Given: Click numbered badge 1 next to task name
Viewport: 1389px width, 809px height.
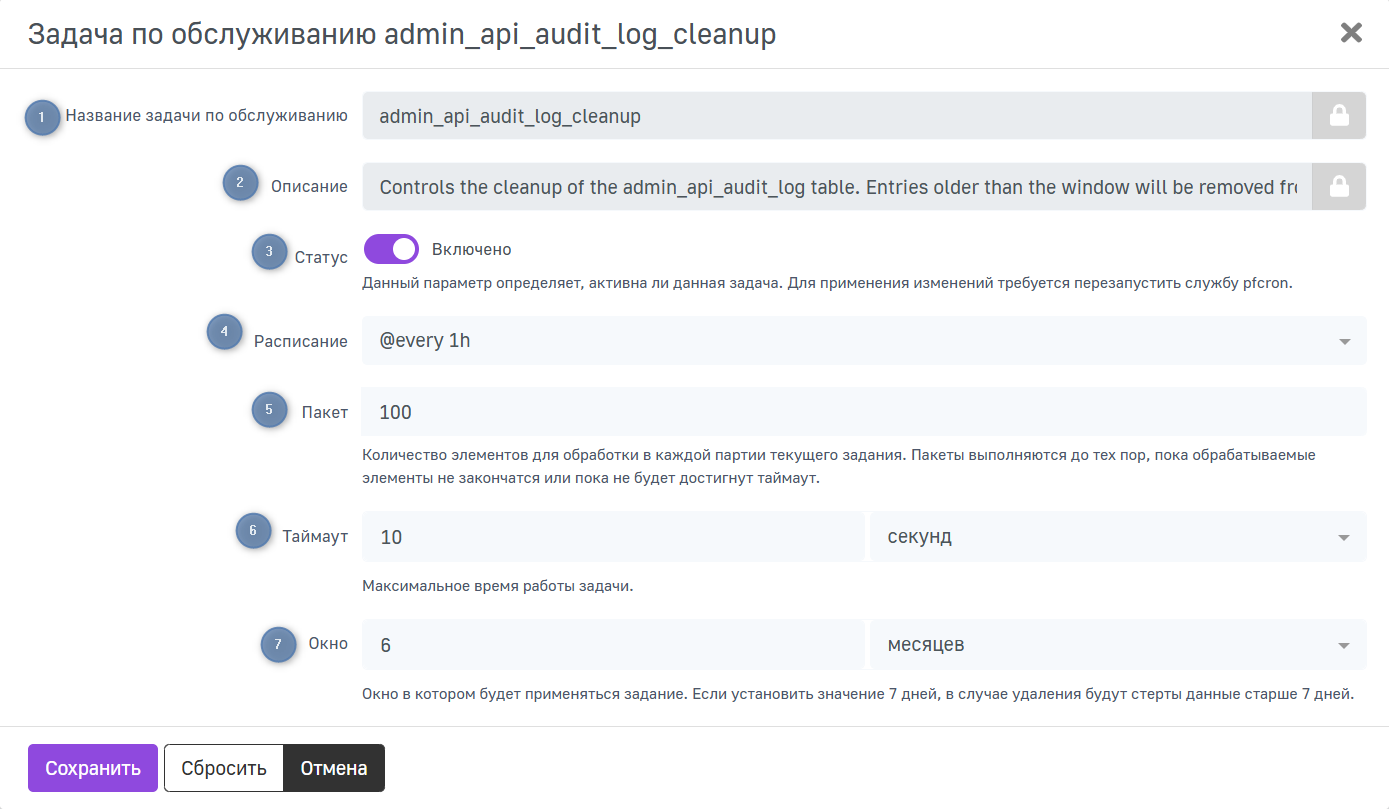Looking at the screenshot, I should click(x=42, y=117).
